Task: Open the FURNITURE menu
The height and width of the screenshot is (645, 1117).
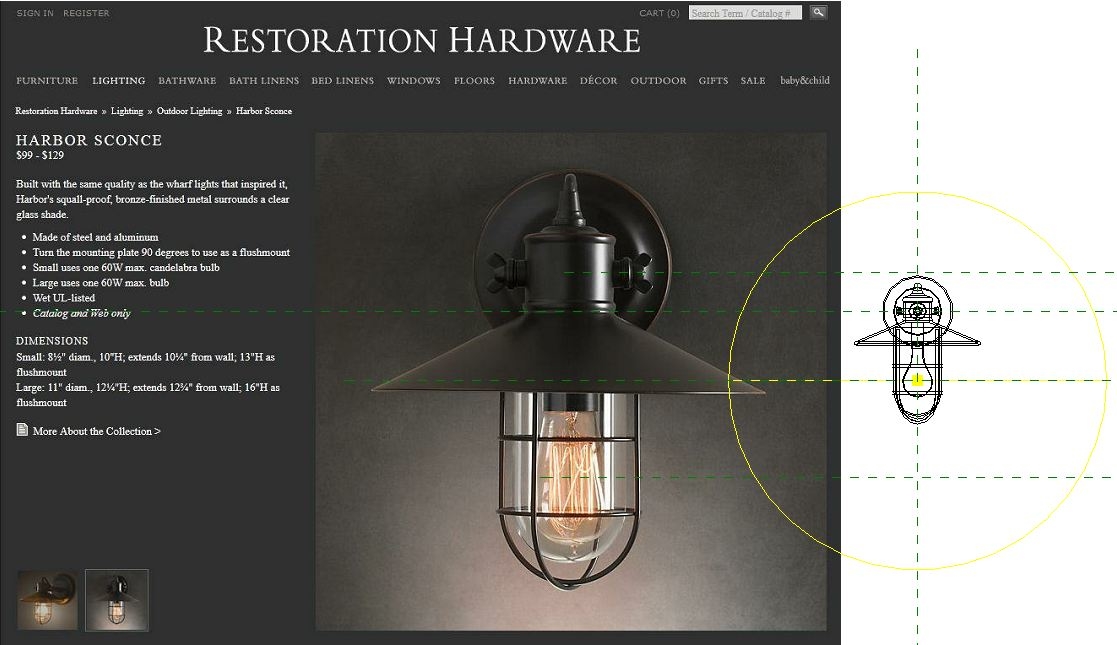Action: (47, 80)
